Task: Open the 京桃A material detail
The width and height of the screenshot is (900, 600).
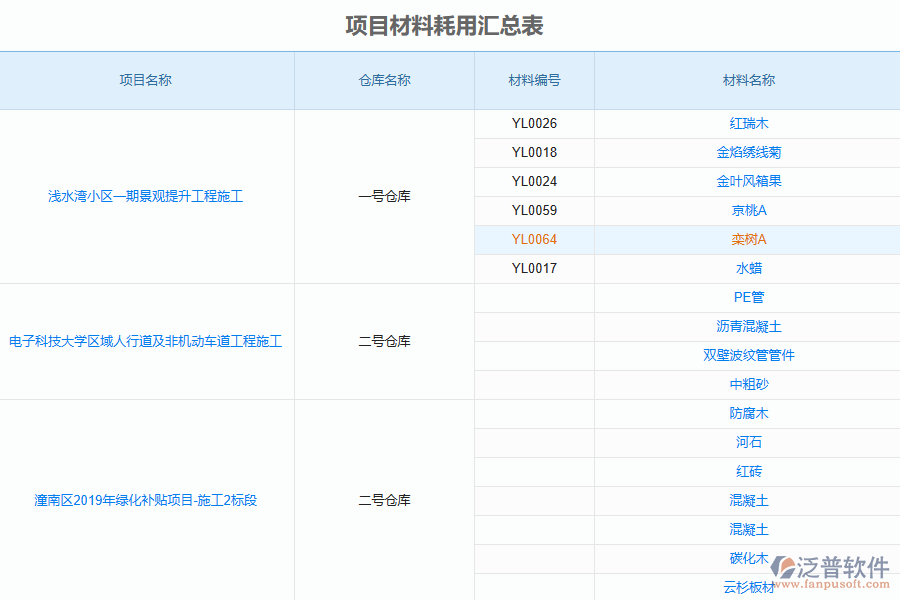Action: [749, 210]
